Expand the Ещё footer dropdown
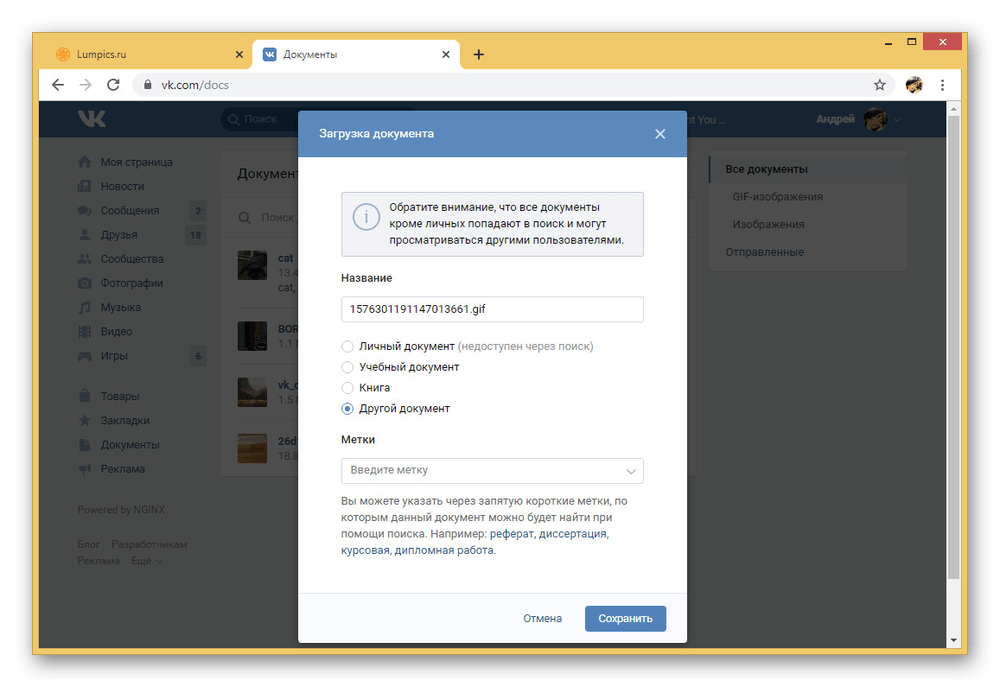The width and height of the screenshot is (1000, 687). (147, 561)
